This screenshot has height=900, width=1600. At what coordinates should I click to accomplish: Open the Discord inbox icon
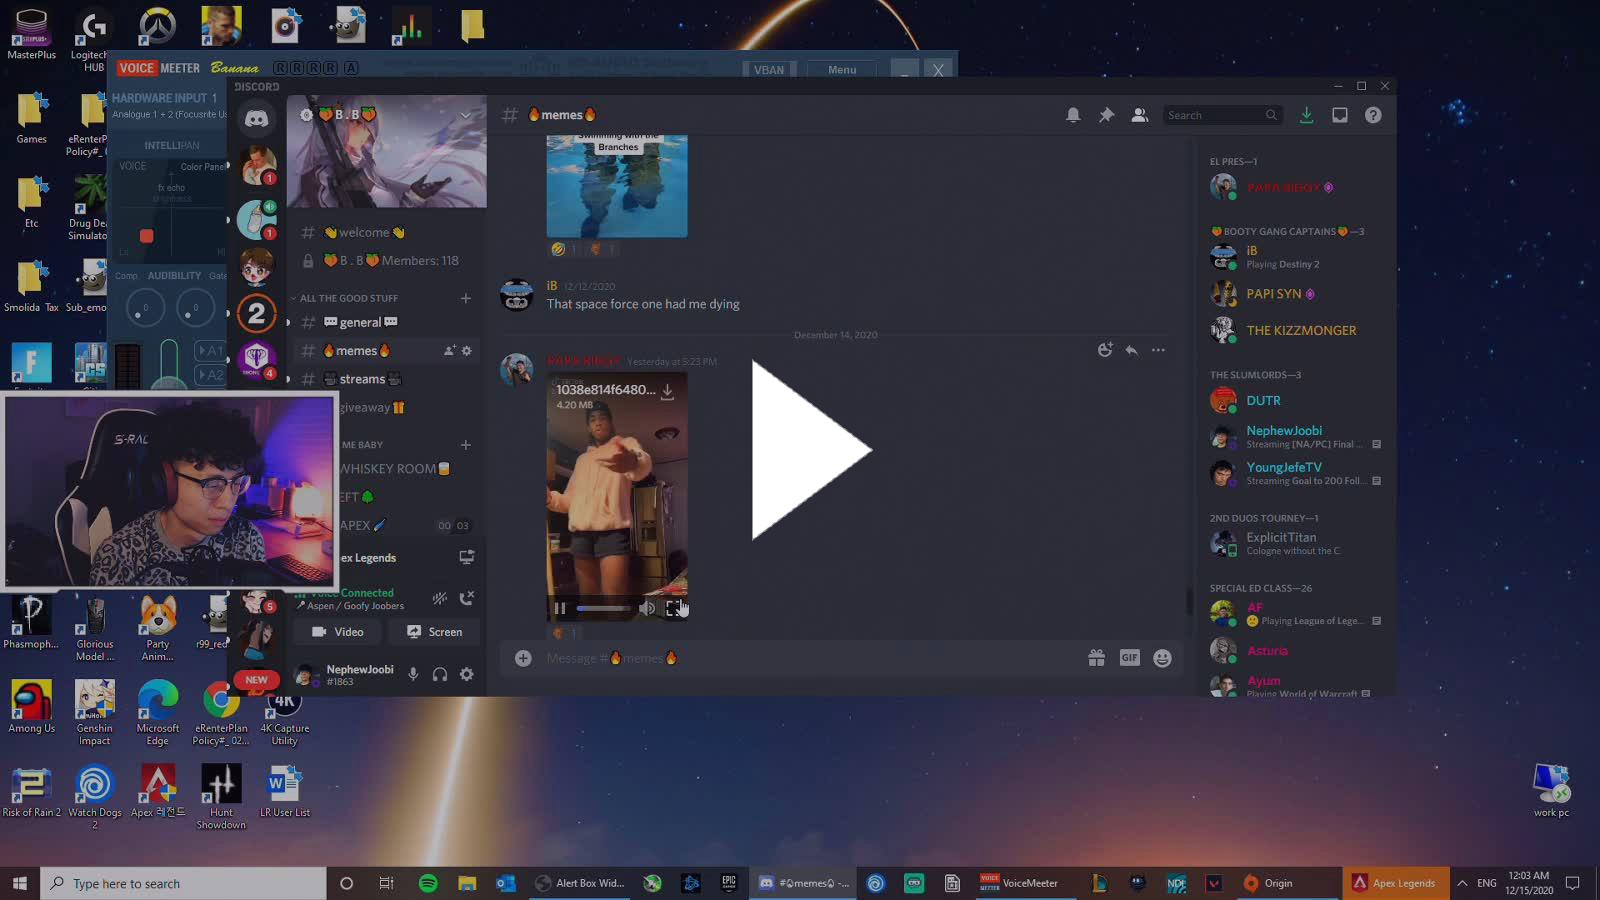pos(1340,115)
